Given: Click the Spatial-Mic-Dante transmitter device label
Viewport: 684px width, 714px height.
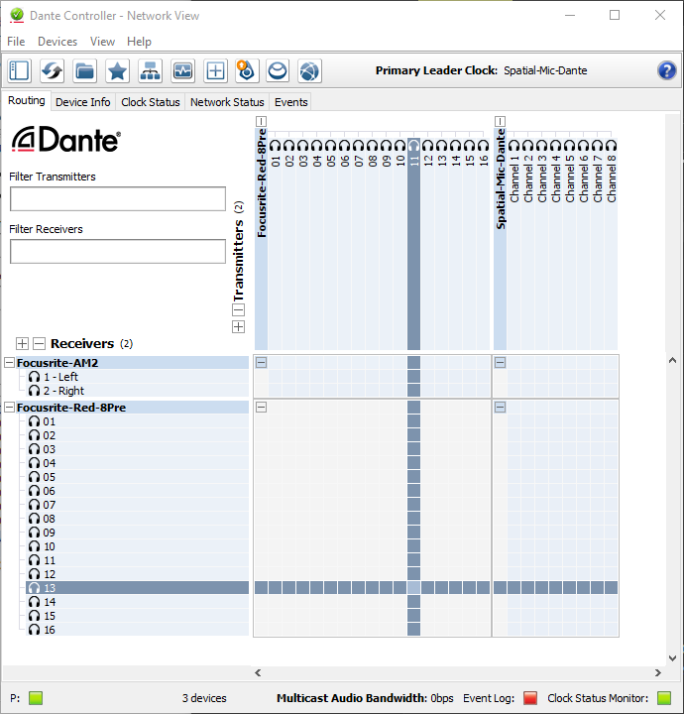Looking at the screenshot, I should (x=500, y=179).
